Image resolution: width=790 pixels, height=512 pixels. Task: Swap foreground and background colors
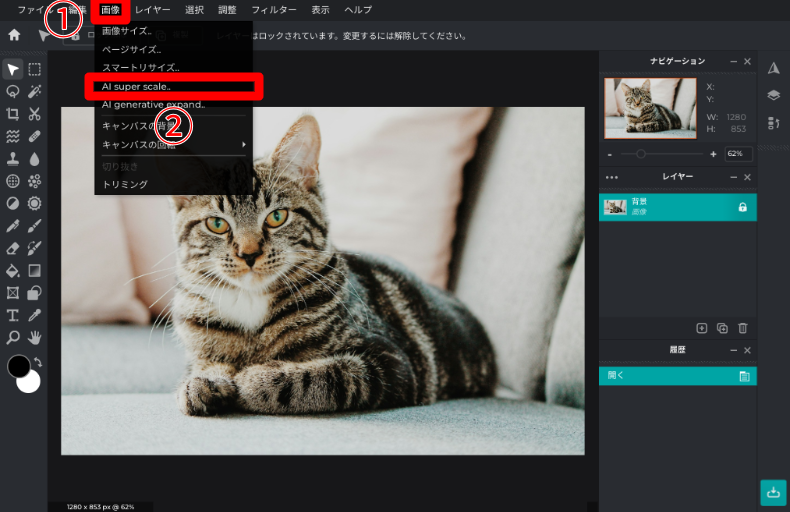(38, 361)
